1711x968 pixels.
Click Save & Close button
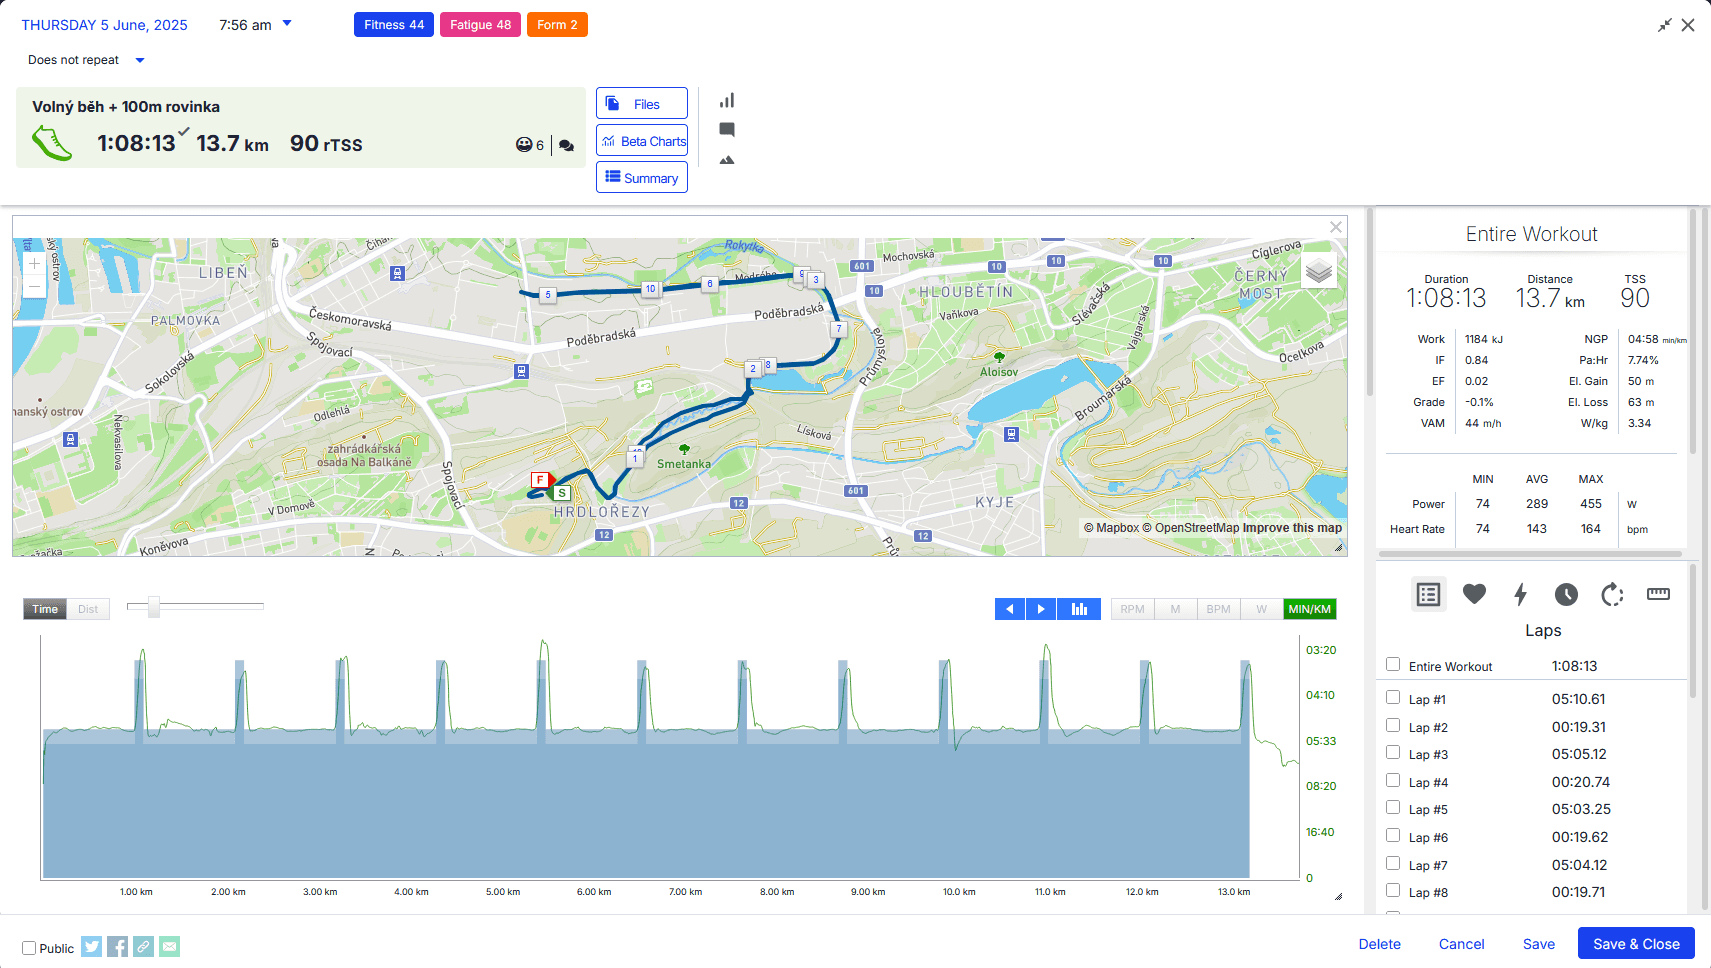[x=1636, y=944]
